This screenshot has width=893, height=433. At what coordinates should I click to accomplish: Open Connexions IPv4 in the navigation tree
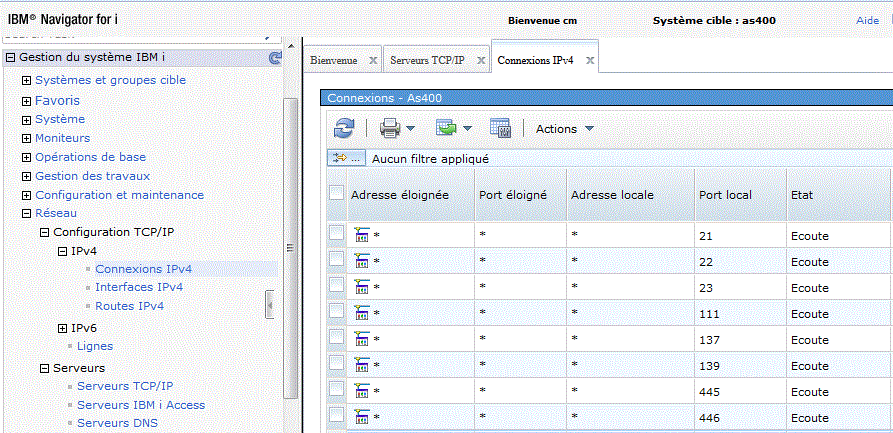click(x=144, y=268)
